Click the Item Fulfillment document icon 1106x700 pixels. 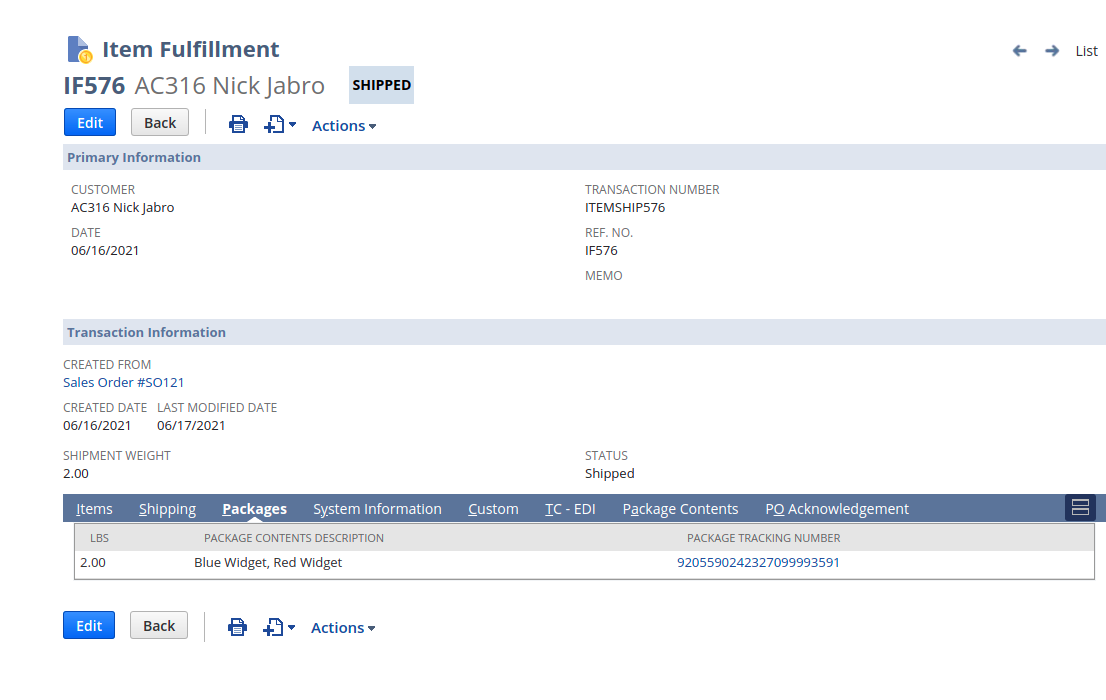pyautogui.click(x=79, y=49)
